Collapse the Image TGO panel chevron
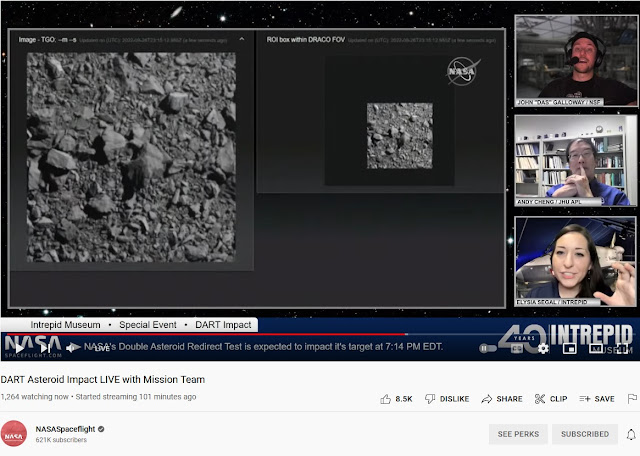 click(242, 39)
